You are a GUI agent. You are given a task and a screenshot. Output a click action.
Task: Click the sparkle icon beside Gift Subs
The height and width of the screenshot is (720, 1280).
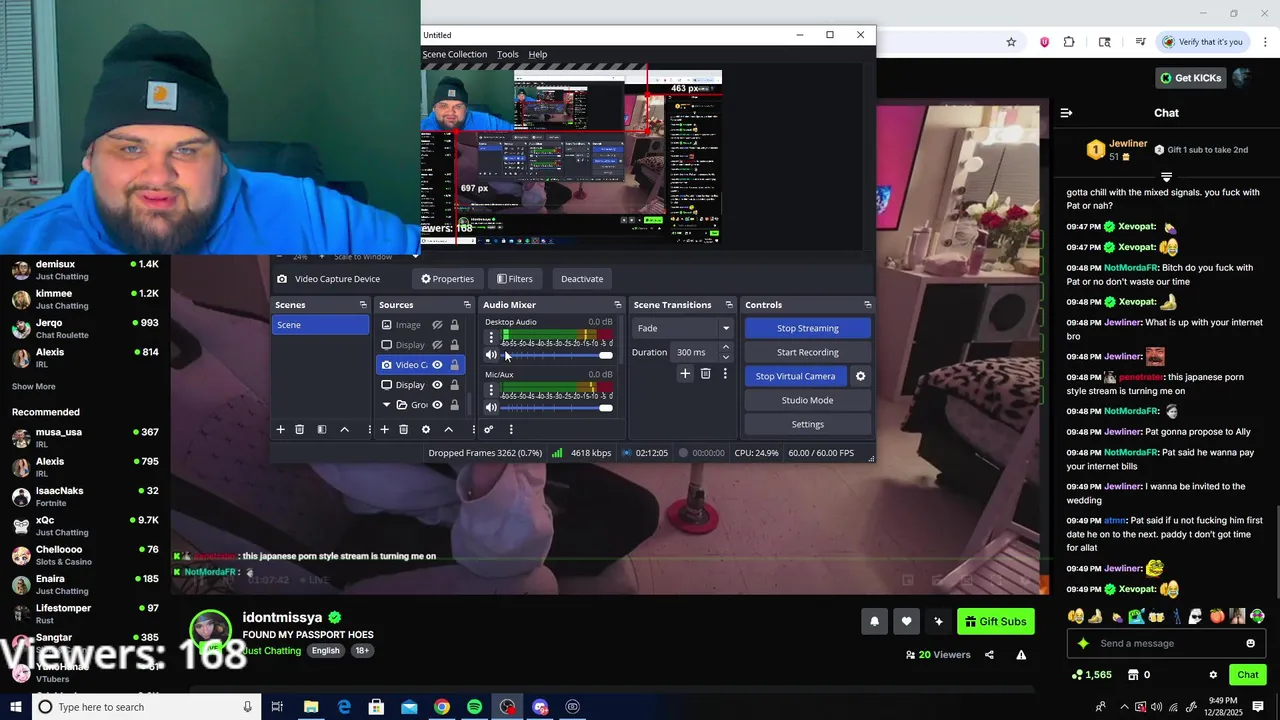(938, 622)
